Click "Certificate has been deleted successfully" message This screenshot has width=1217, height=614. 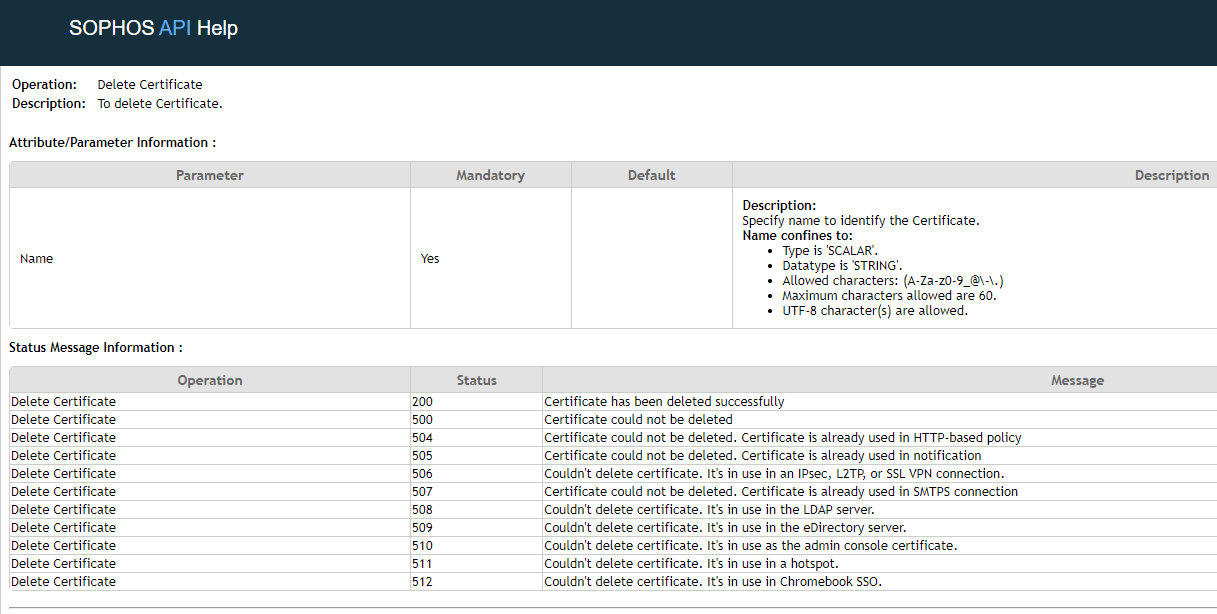(x=664, y=402)
